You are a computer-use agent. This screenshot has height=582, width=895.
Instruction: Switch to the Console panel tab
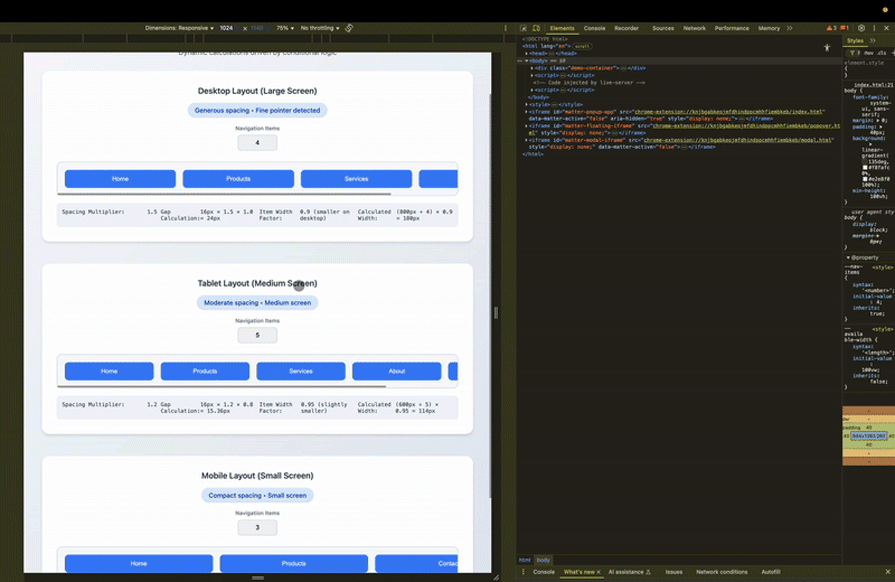click(x=594, y=28)
